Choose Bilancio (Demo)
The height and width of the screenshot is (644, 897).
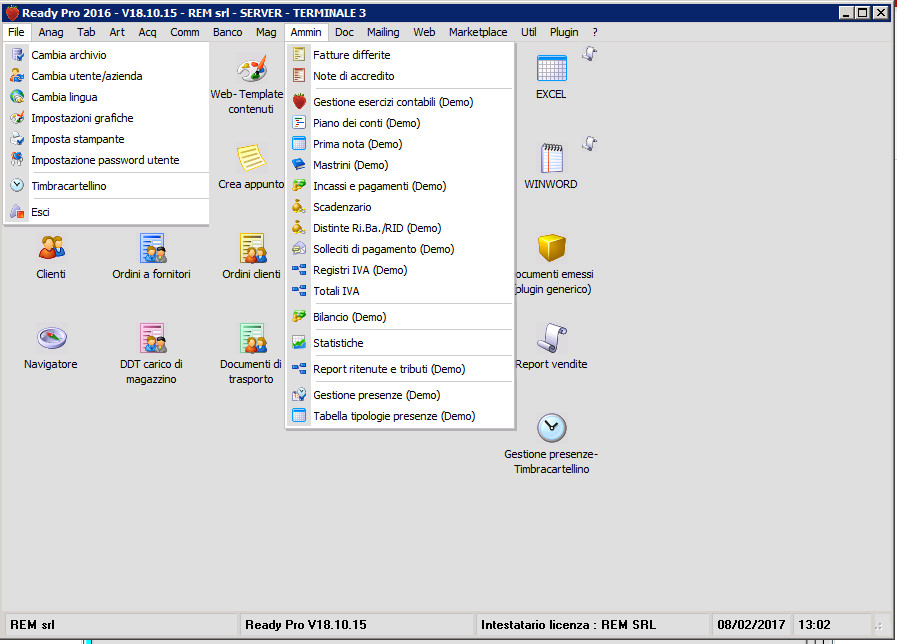[400, 317]
